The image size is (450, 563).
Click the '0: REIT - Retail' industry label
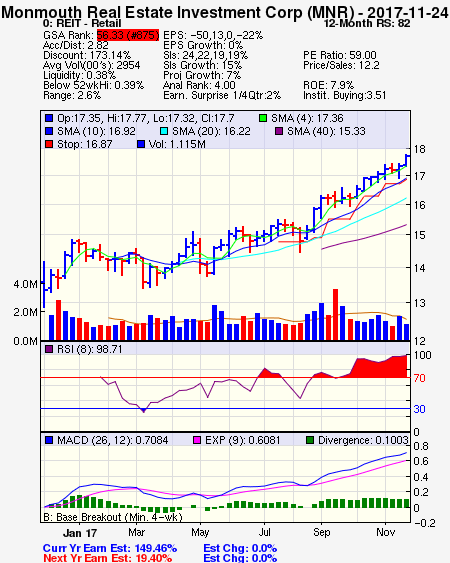tap(82, 23)
